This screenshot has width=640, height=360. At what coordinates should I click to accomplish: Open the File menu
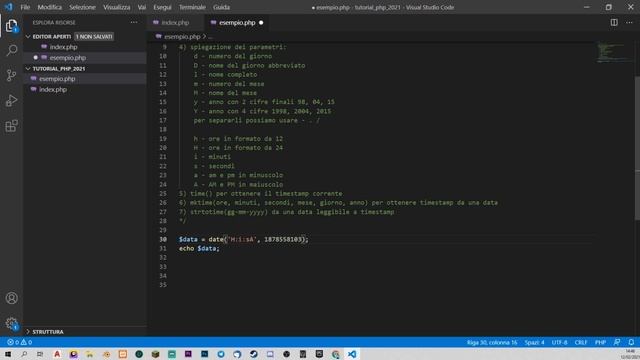25,7
